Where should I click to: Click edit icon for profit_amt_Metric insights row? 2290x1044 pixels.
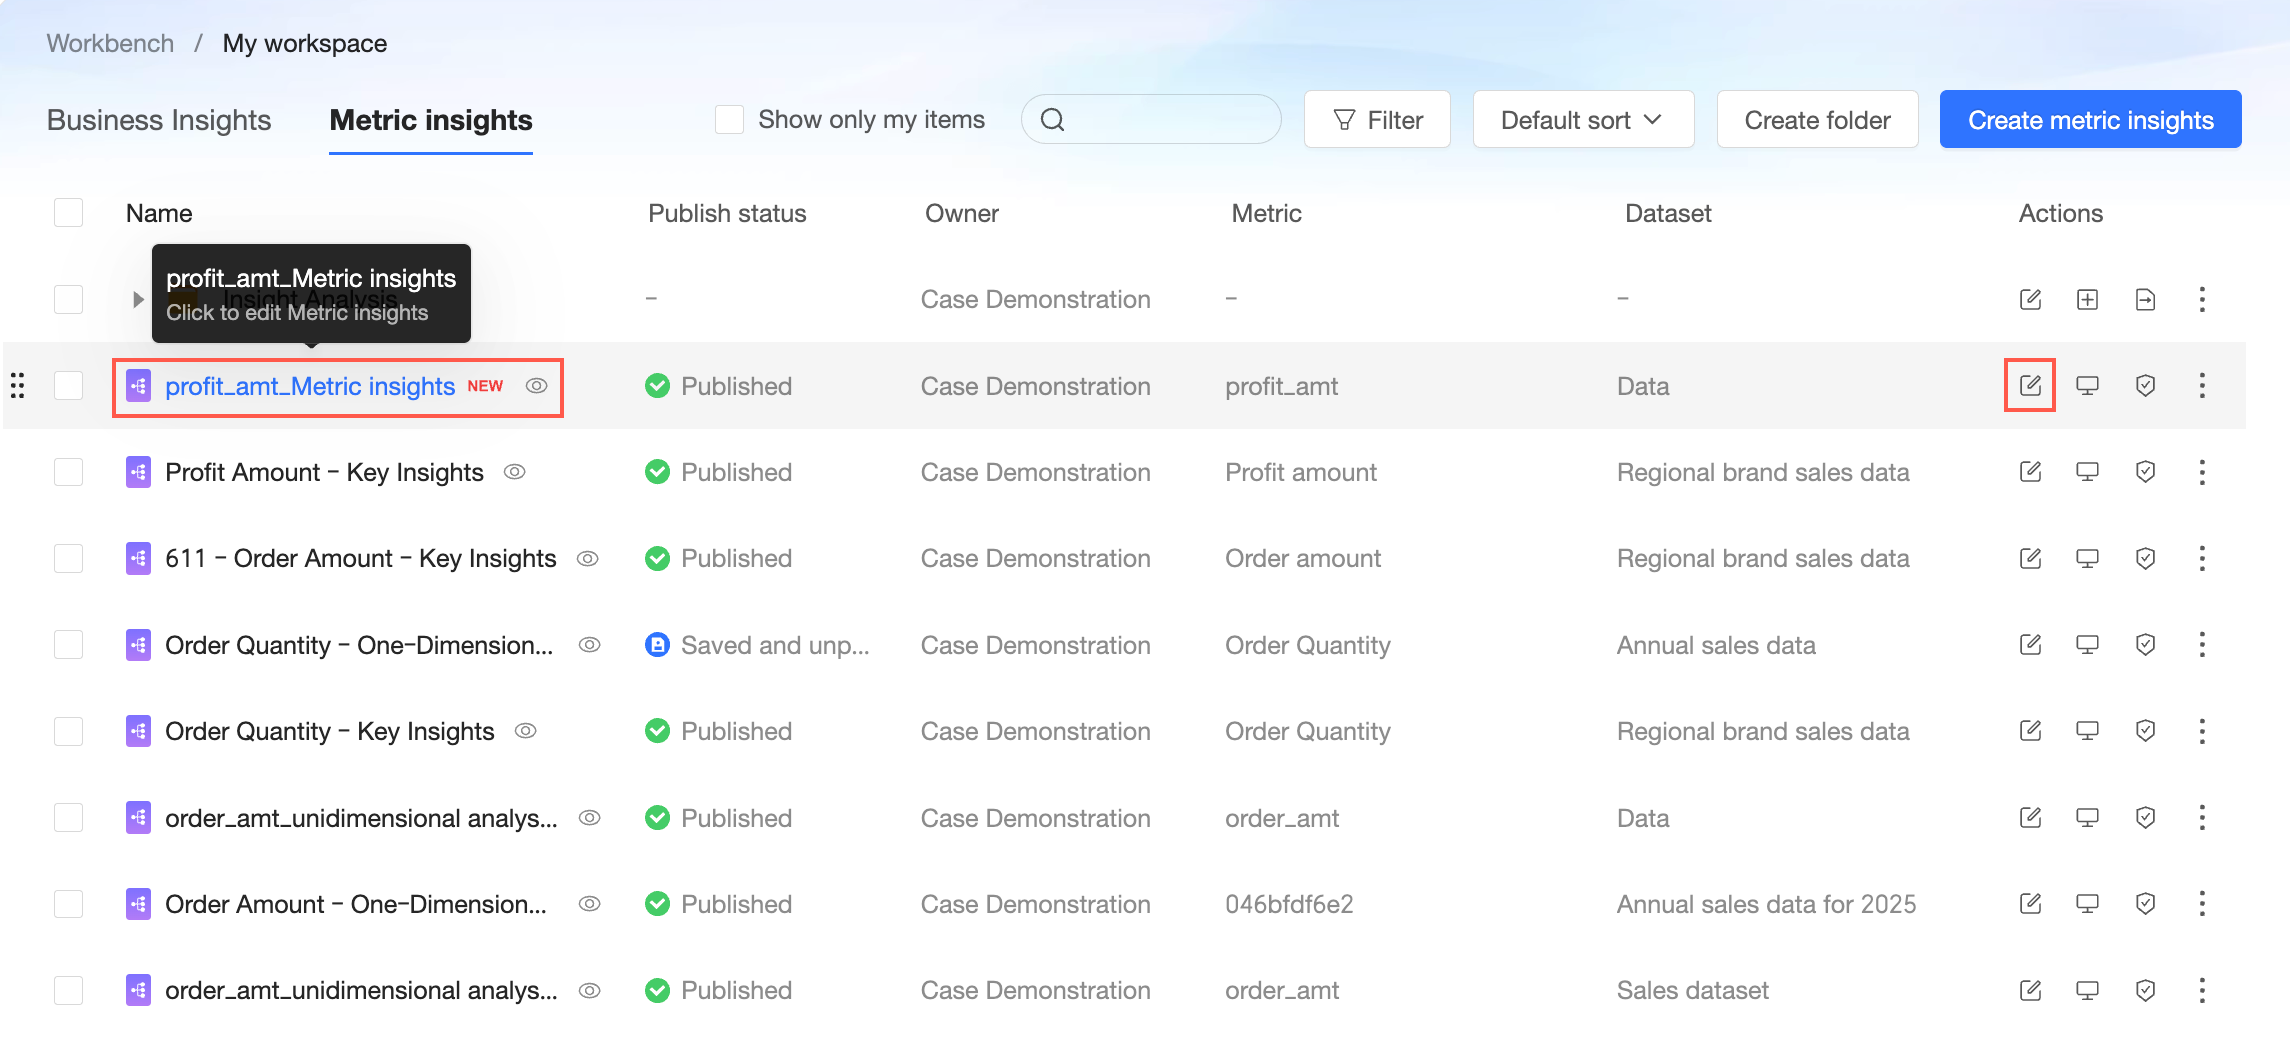point(2030,385)
